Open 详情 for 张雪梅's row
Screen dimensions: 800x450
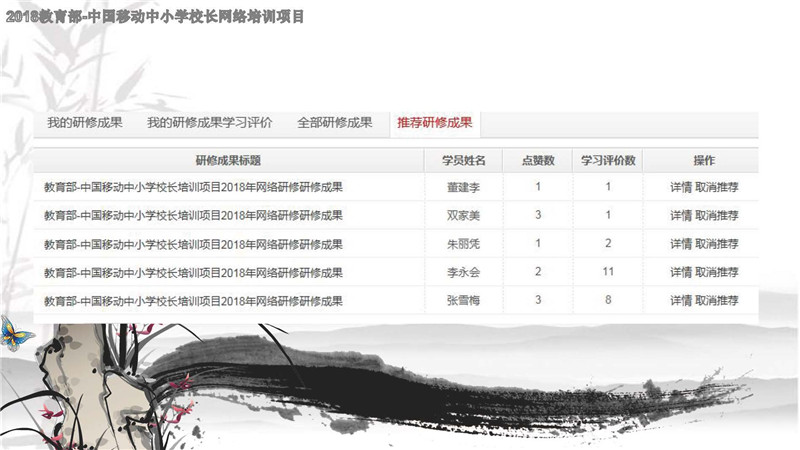tap(681, 301)
